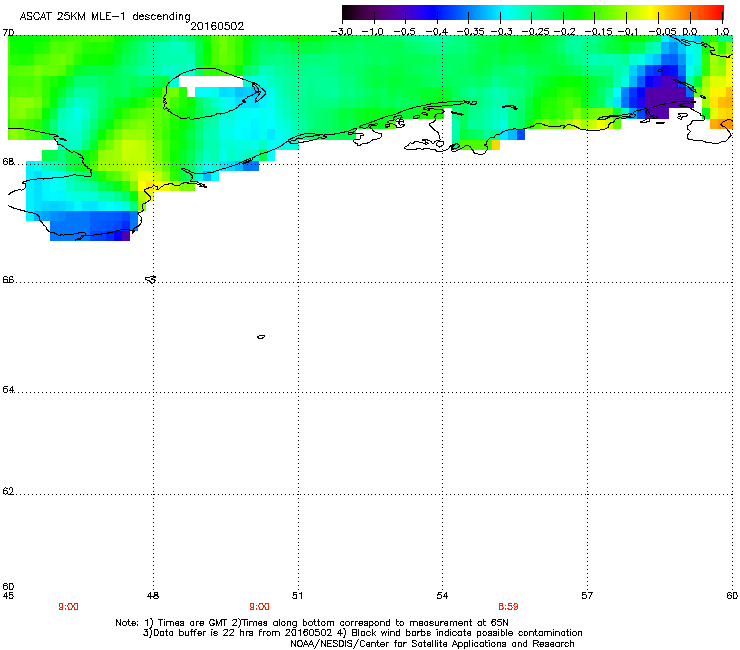Click the '-0.15' color scale label

tap(598, 32)
